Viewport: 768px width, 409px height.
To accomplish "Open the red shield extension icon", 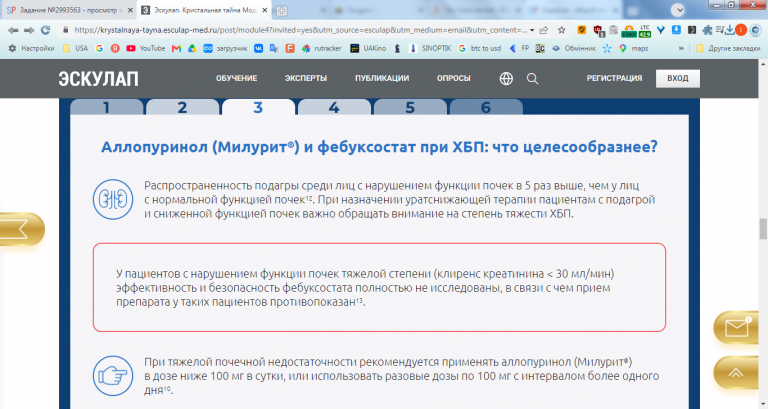I will [x=599, y=31].
